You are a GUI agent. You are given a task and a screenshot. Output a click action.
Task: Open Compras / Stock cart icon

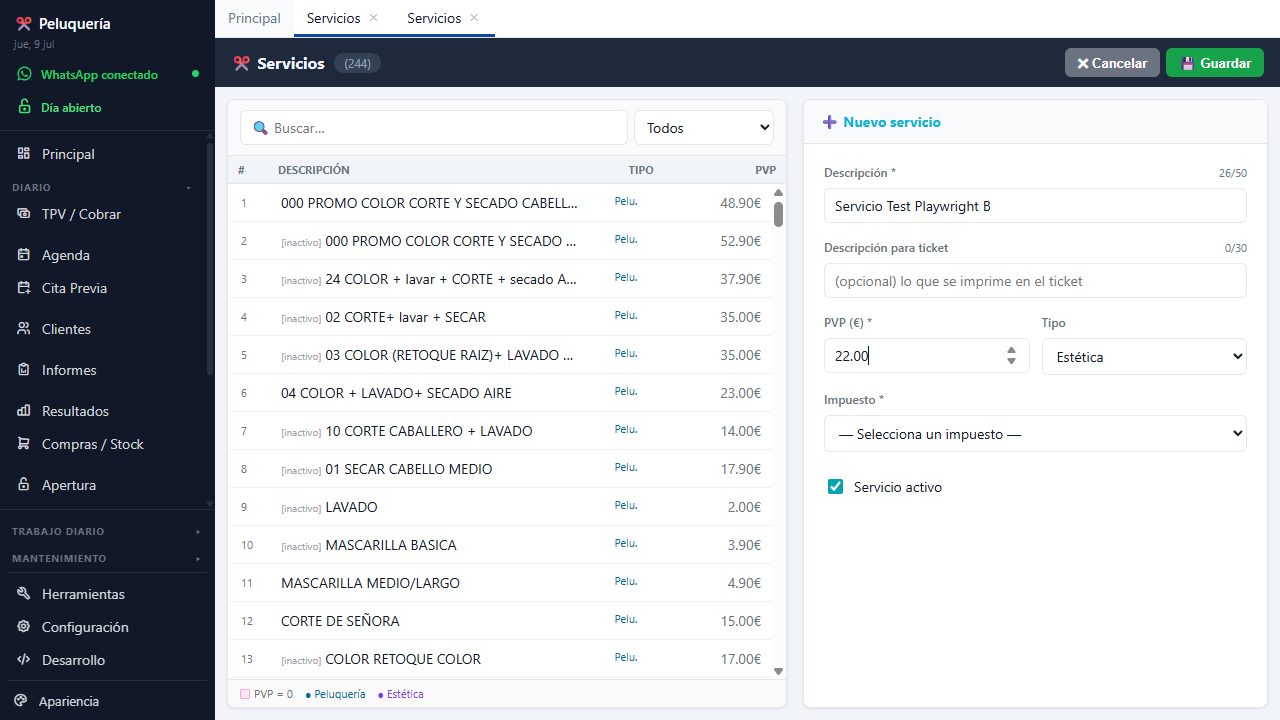point(23,444)
